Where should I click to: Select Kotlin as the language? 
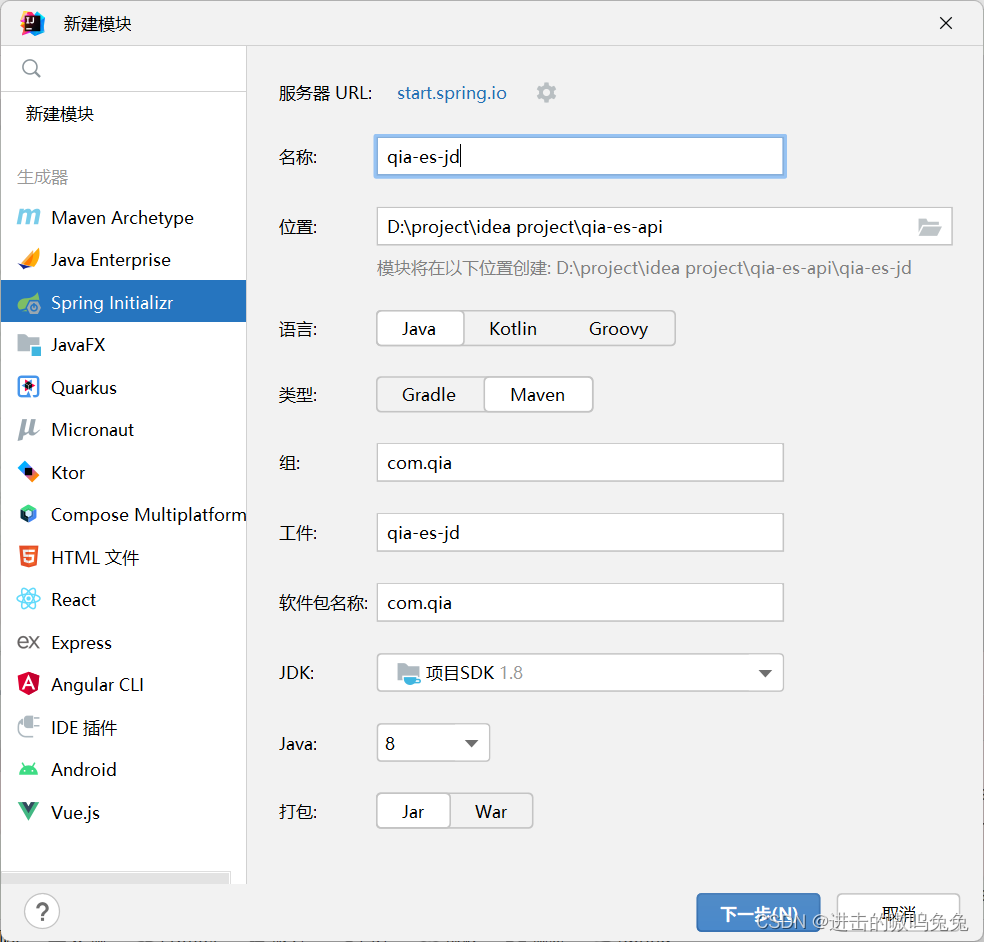tap(513, 328)
